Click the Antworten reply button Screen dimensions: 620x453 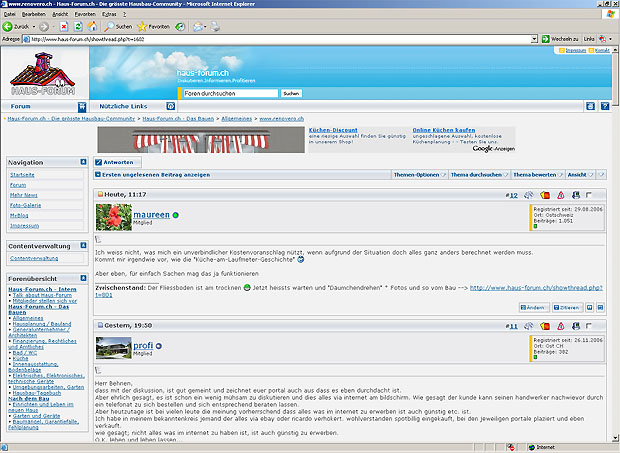pyautogui.click(x=117, y=162)
